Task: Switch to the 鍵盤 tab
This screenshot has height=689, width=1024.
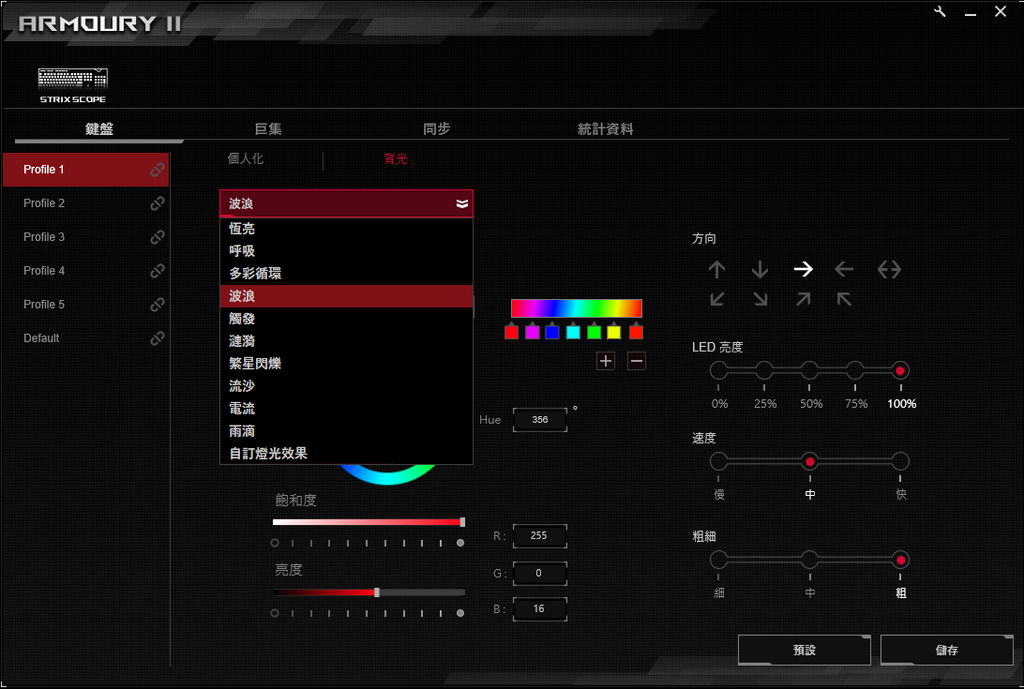Action: pos(99,129)
